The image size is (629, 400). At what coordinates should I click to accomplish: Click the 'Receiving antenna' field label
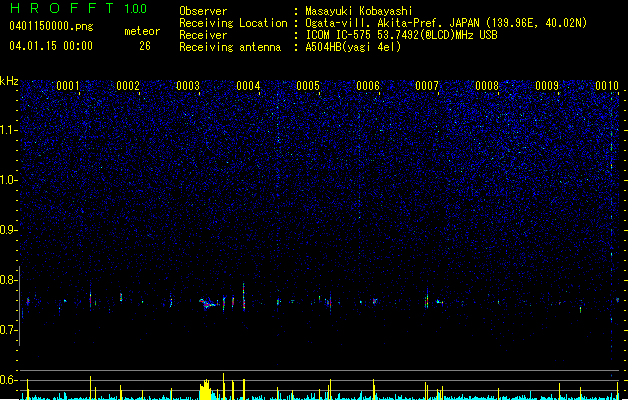pyautogui.click(x=230, y=47)
